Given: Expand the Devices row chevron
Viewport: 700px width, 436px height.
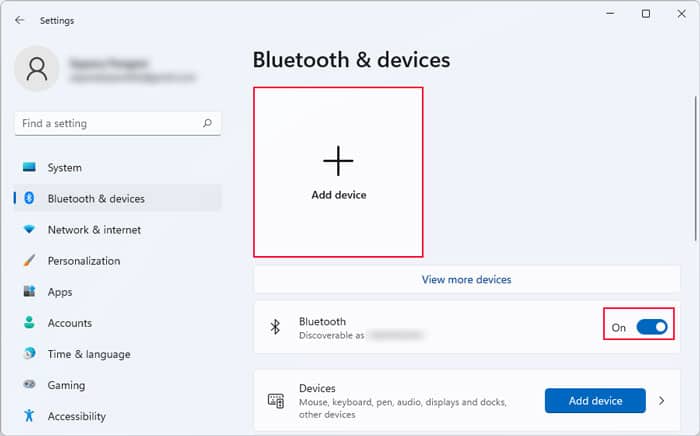Looking at the screenshot, I should click(662, 401).
